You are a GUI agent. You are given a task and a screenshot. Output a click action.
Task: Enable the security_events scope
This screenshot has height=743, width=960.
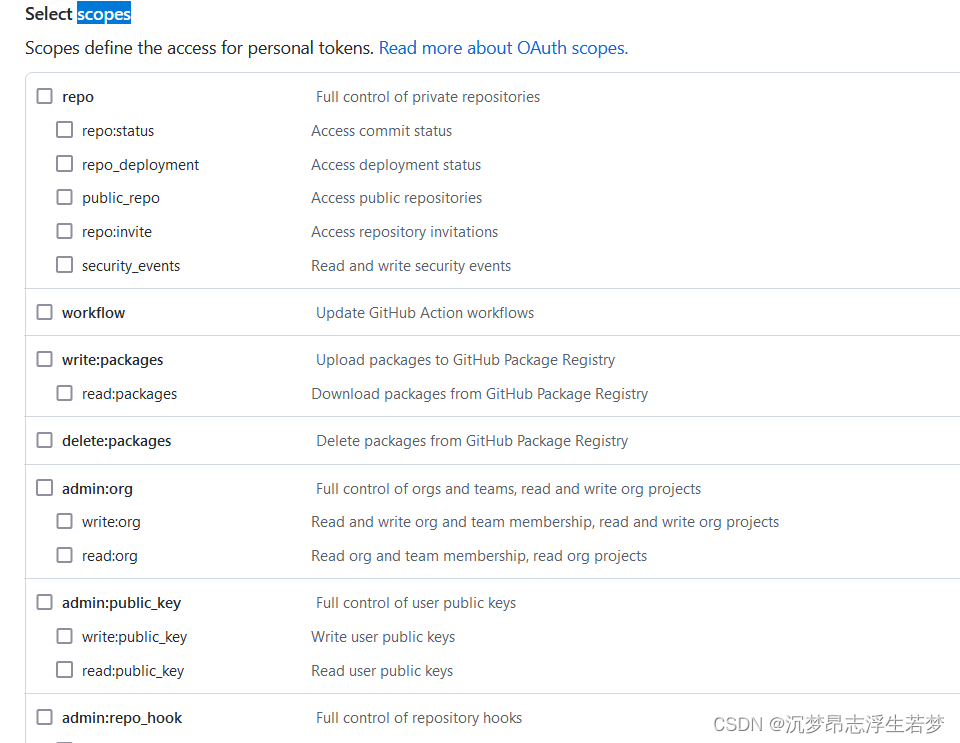click(64, 264)
